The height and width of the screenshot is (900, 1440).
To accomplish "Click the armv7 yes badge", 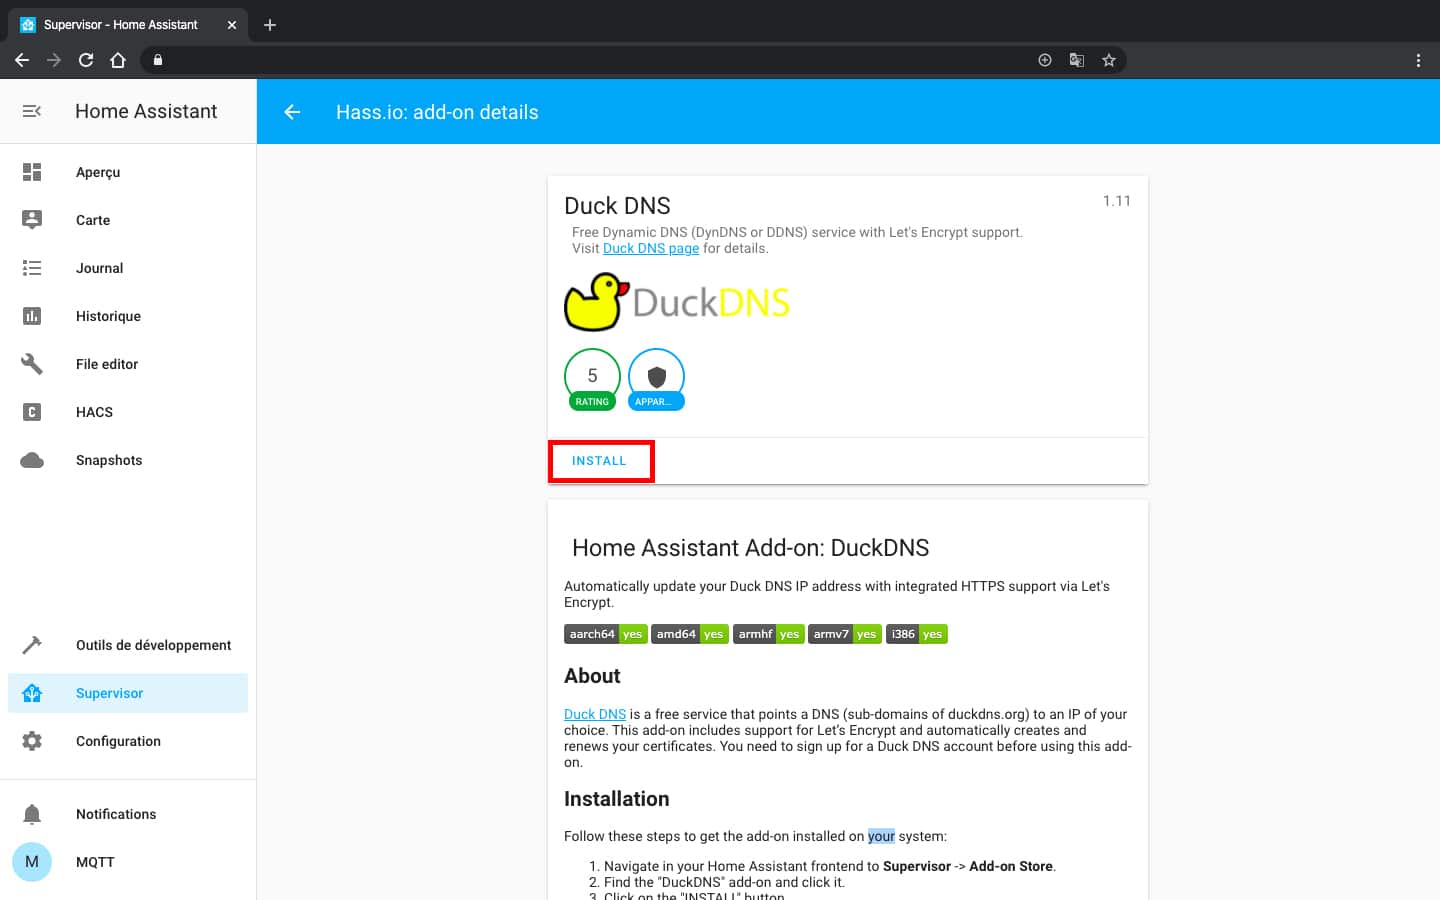I will coord(845,634).
